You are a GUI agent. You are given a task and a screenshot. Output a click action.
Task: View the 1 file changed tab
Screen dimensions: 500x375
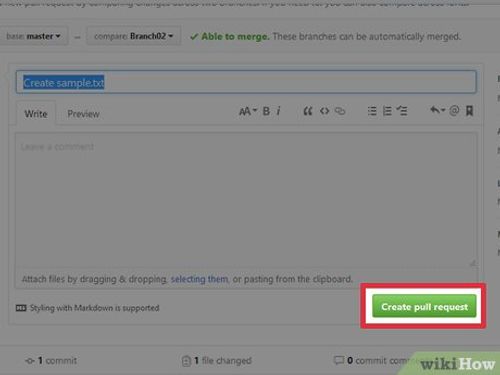[x=217, y=361]
